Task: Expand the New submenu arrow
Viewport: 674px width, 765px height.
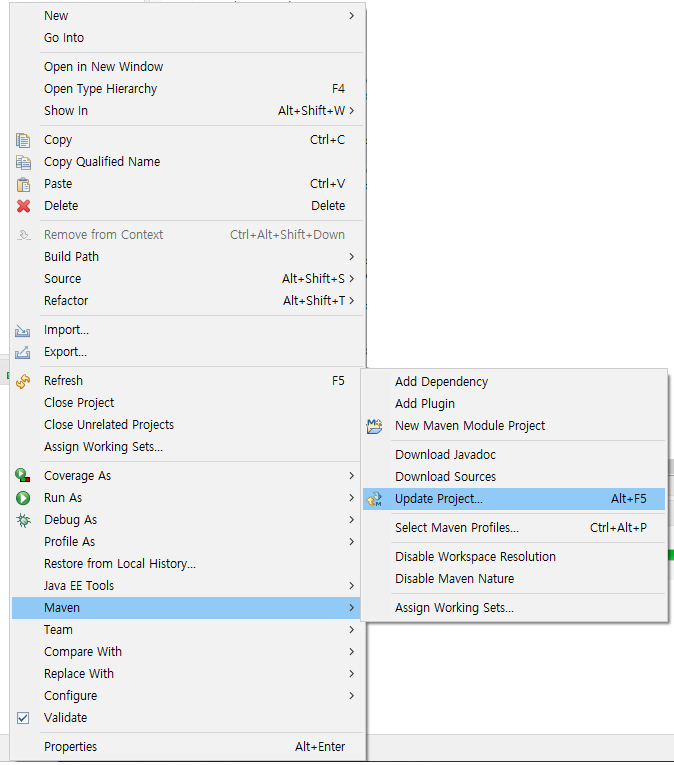Action: click(351, 16)
